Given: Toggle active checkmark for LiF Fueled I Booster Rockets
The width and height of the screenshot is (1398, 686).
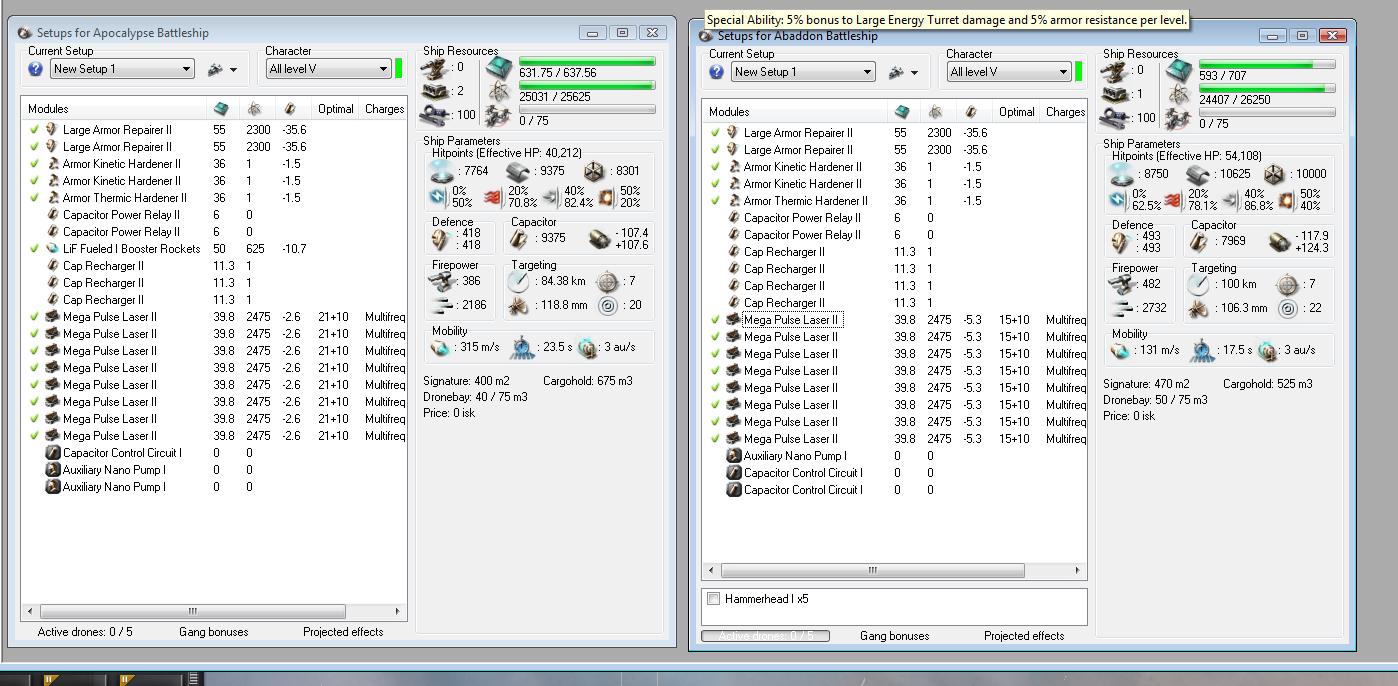Looking at the screenshot, I should coord(35,249).
